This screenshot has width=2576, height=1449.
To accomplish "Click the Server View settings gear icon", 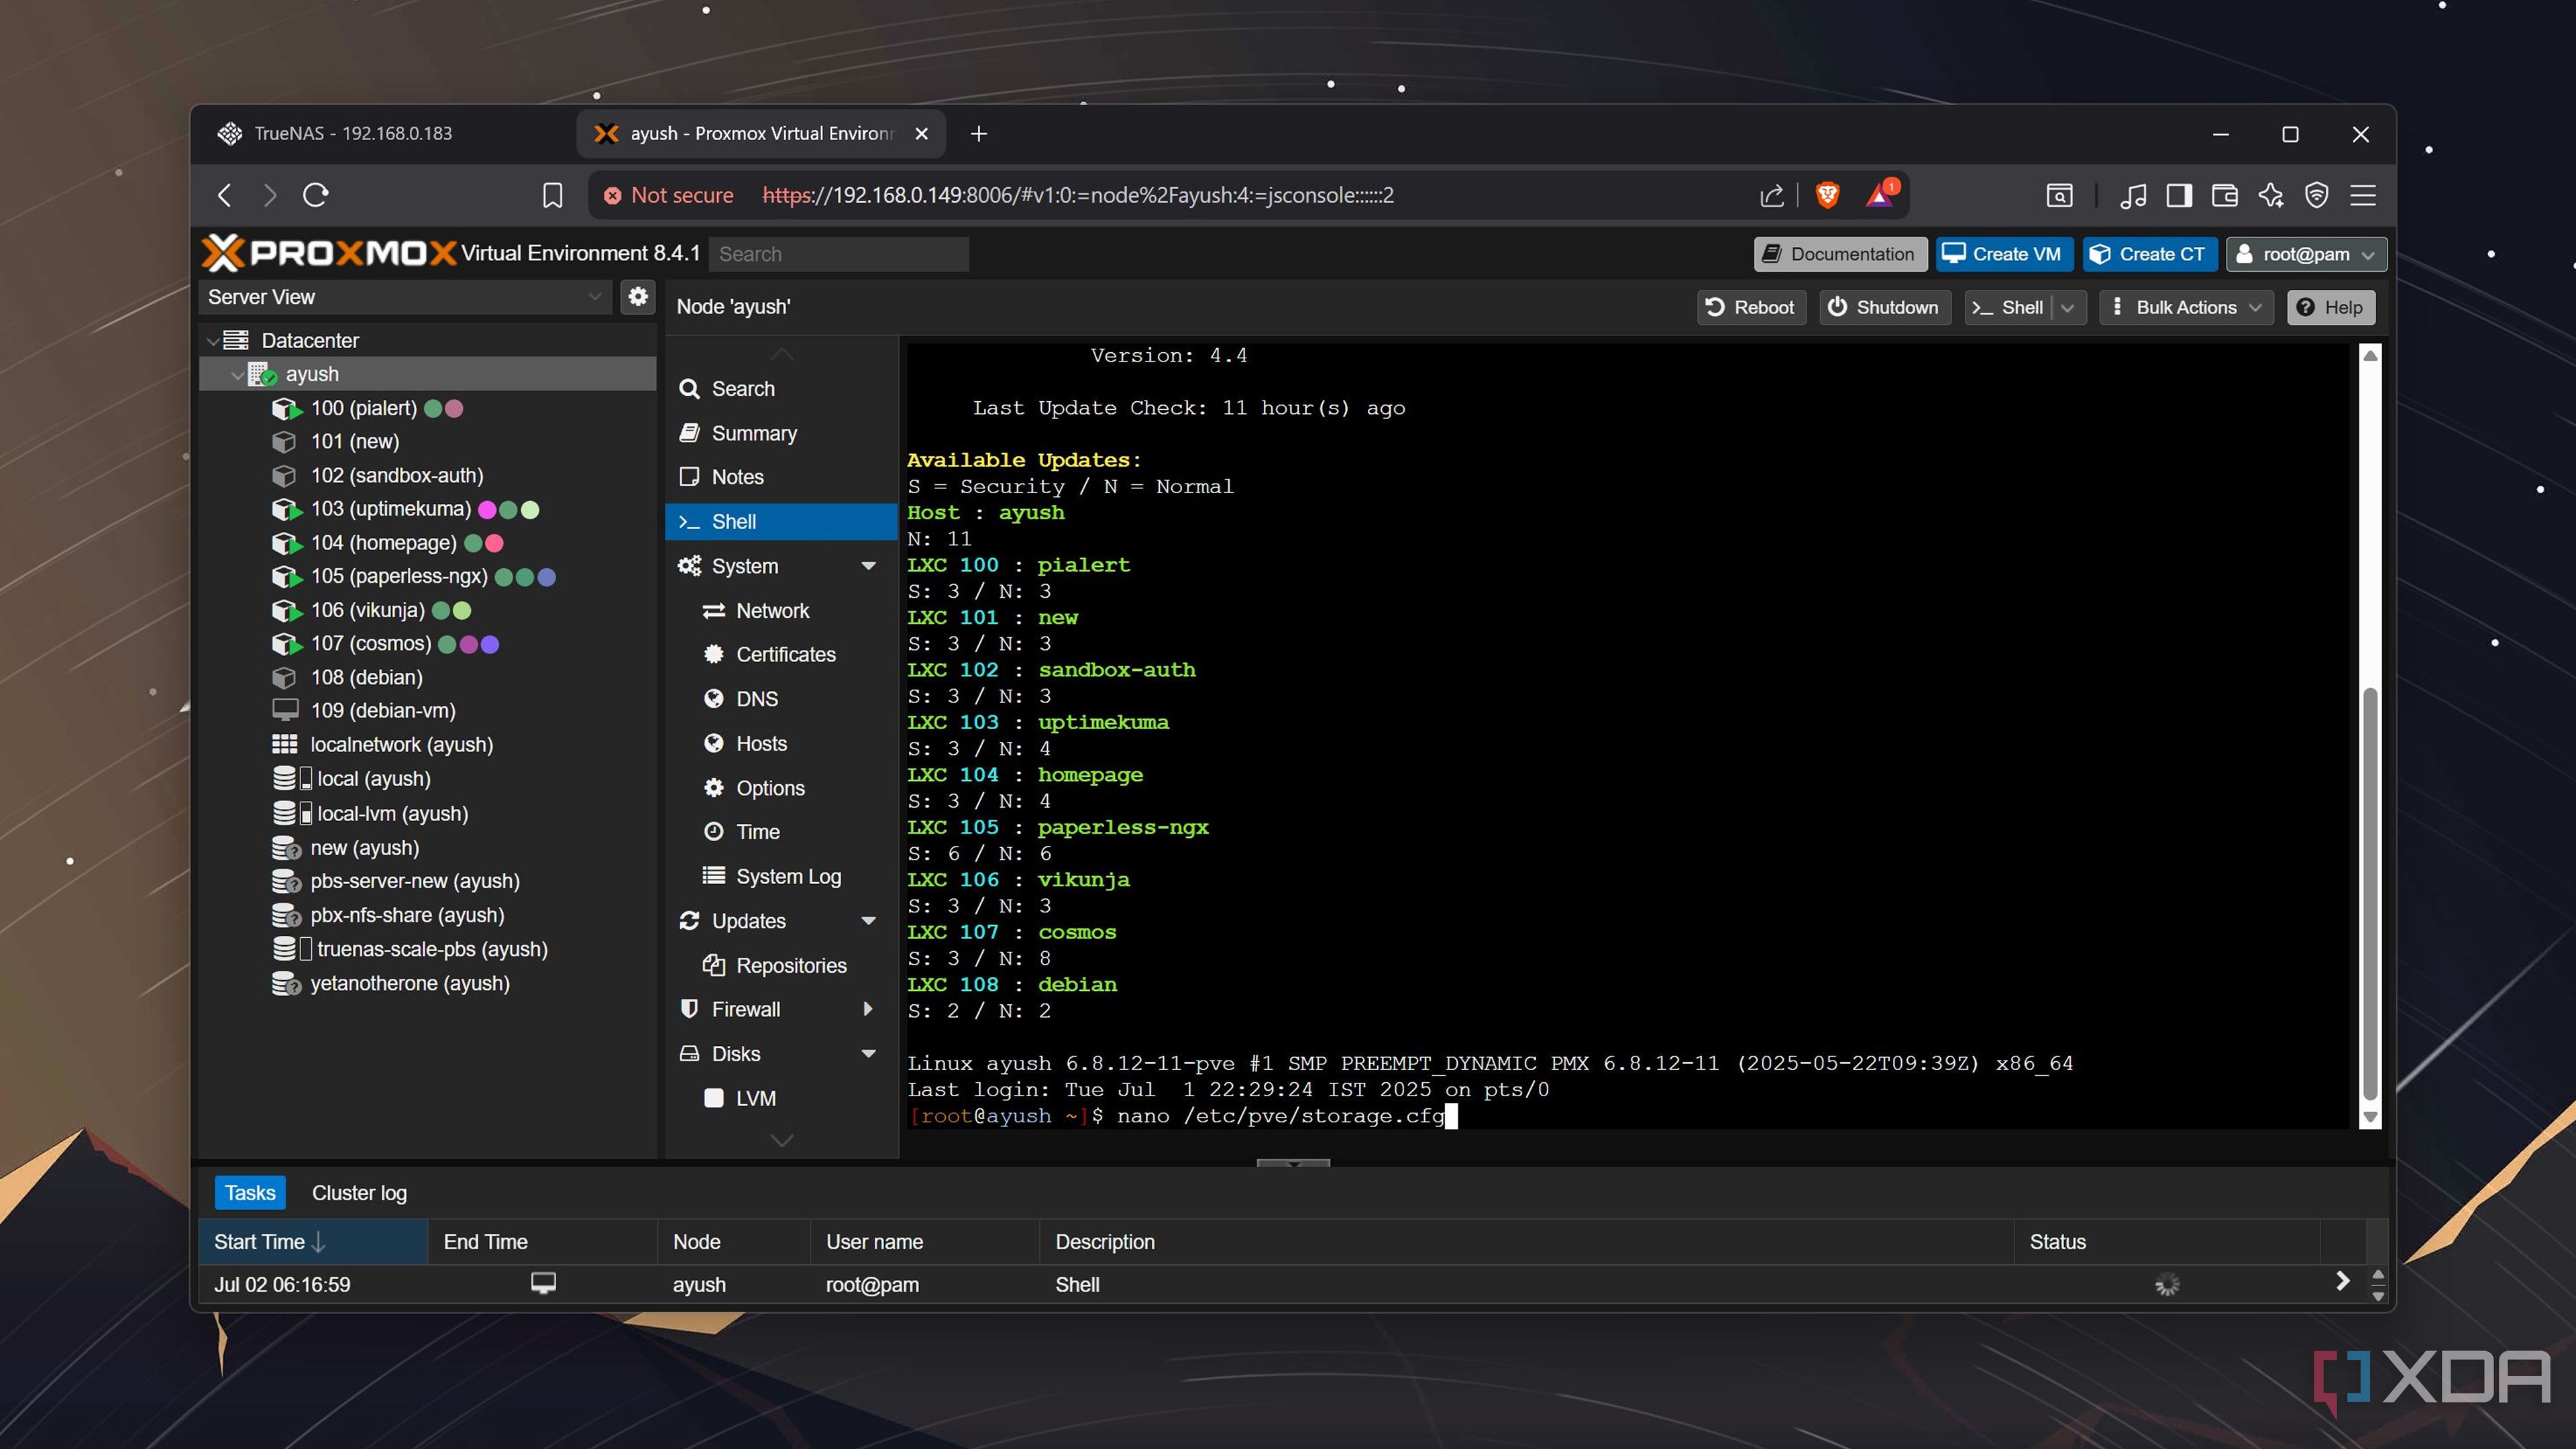I will (x=638, y=296).
